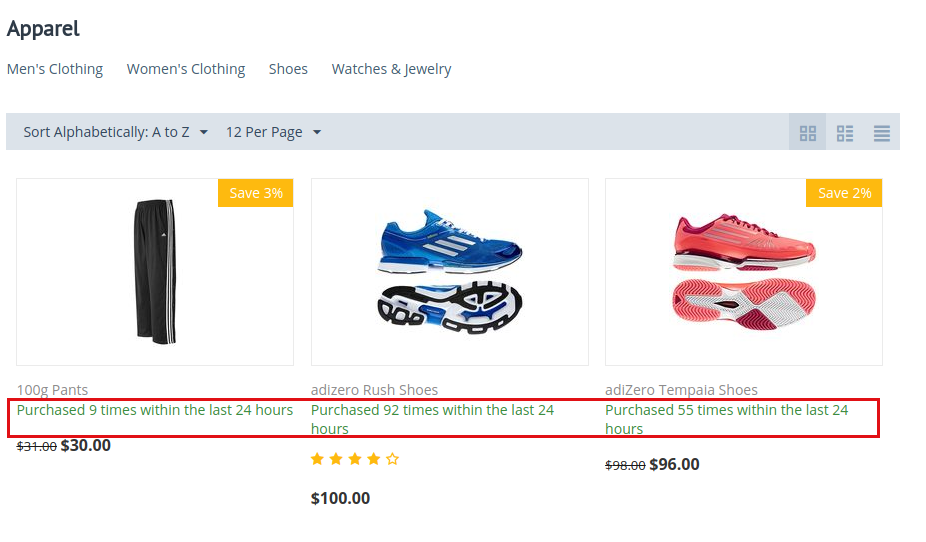This screenshot has width=926, height=542.
Task: Click the black pants product image
Action: (155, 272)
